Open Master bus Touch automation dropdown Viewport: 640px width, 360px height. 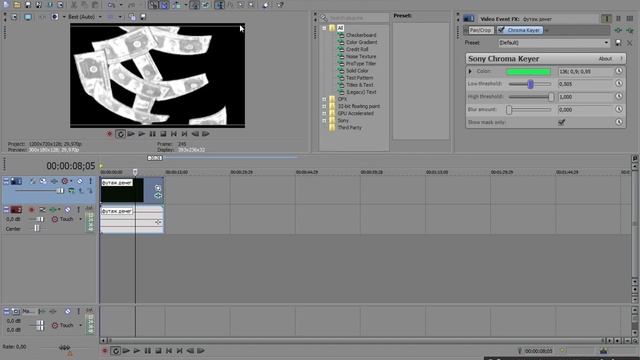[x=80, y=325]
